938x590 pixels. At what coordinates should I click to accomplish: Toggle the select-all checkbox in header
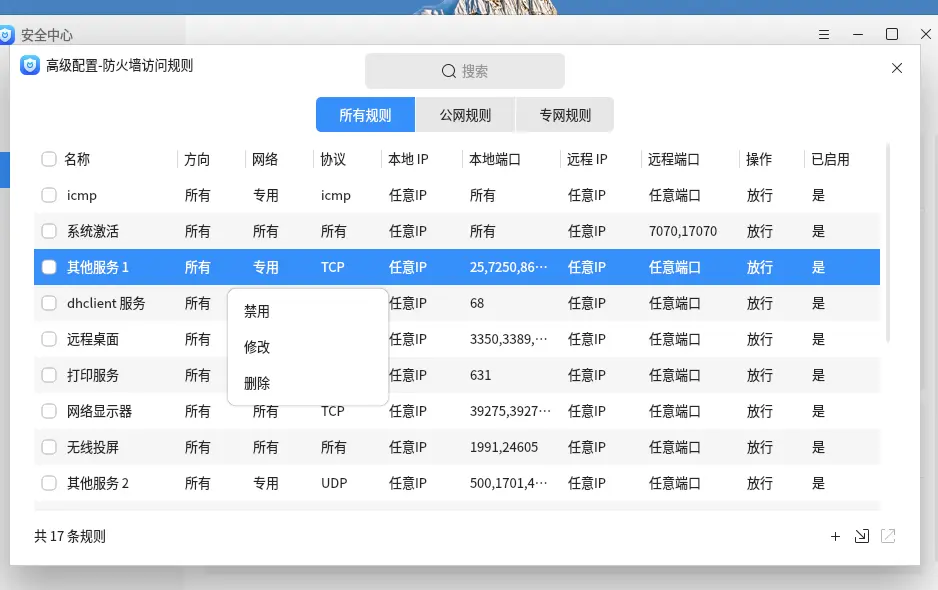49,159
